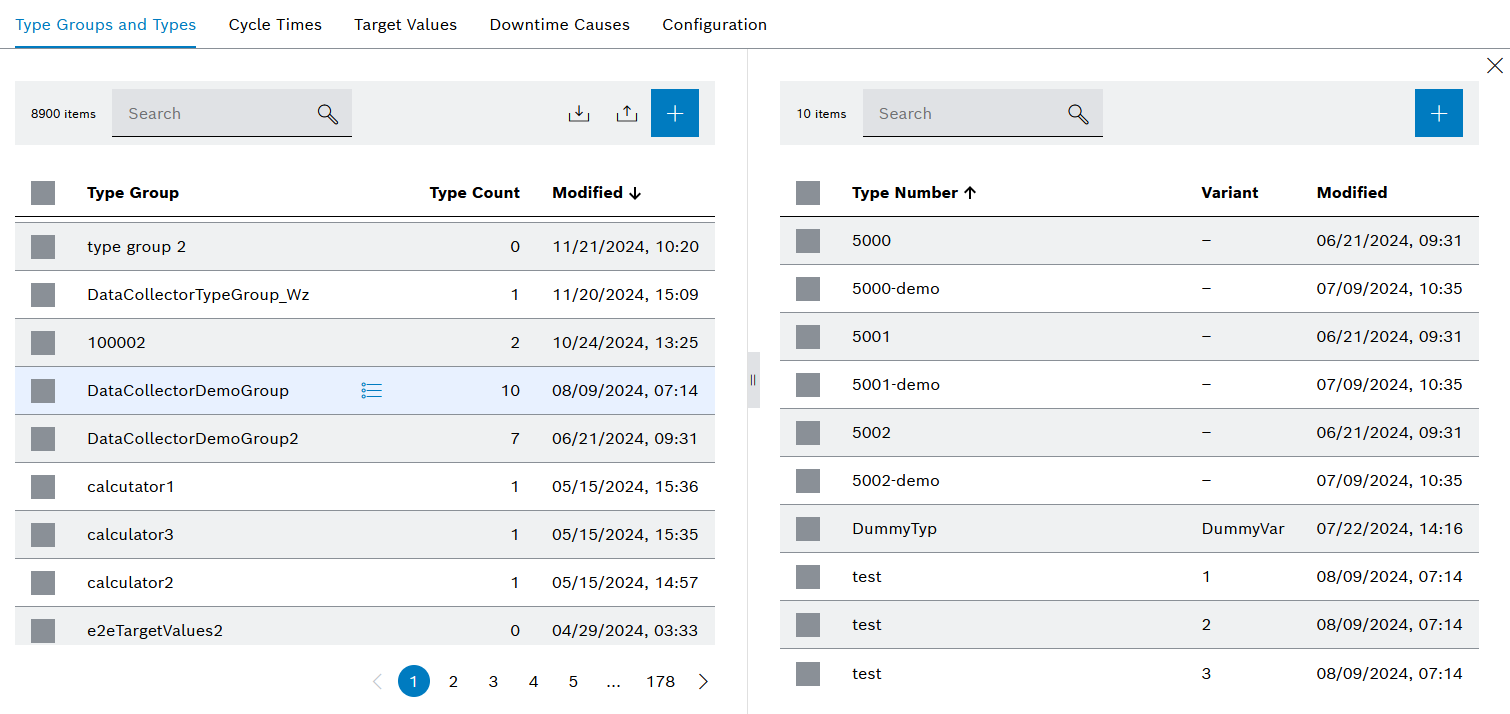
Task: Go to page 4
Action: (x=533, y=682)
